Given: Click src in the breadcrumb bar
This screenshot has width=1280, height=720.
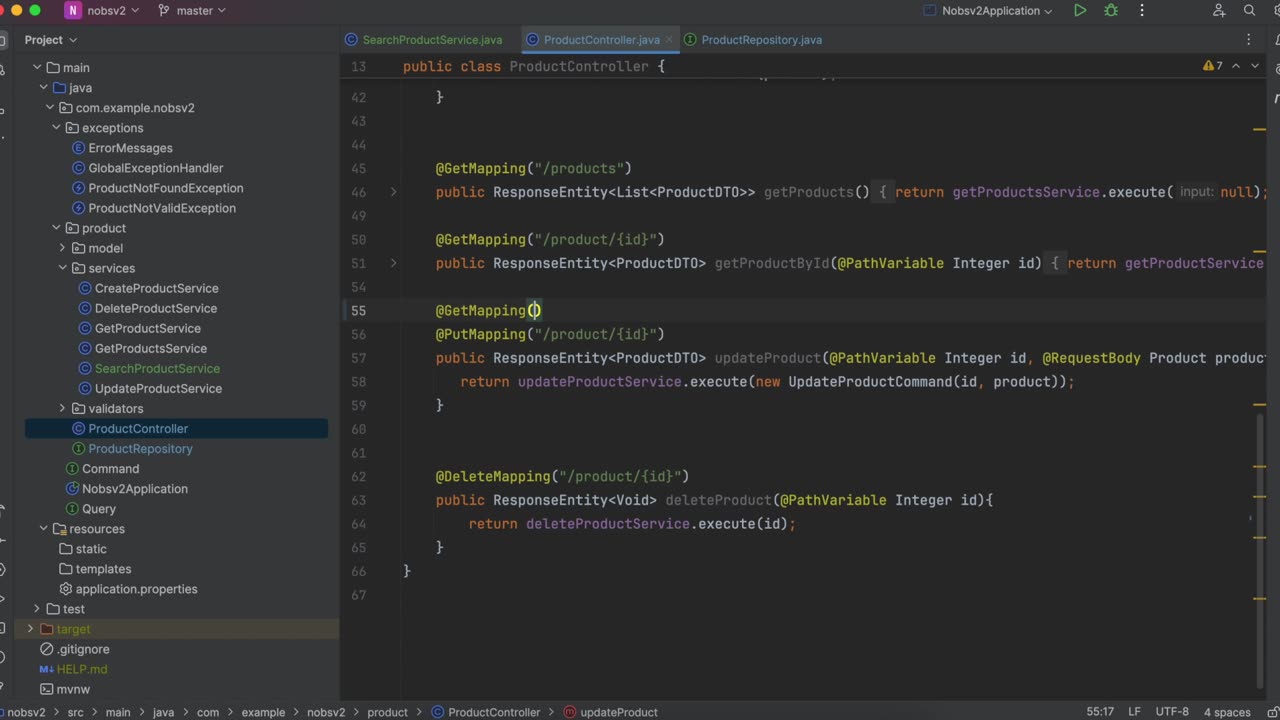Looking at the screenshot, I should 75,712.
